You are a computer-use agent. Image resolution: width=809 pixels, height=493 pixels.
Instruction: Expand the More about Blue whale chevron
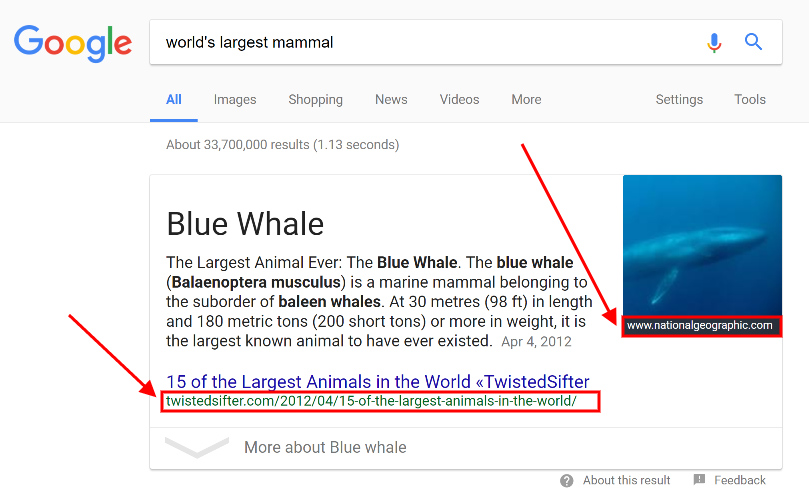pyautogui.click(x=196, y=448)
